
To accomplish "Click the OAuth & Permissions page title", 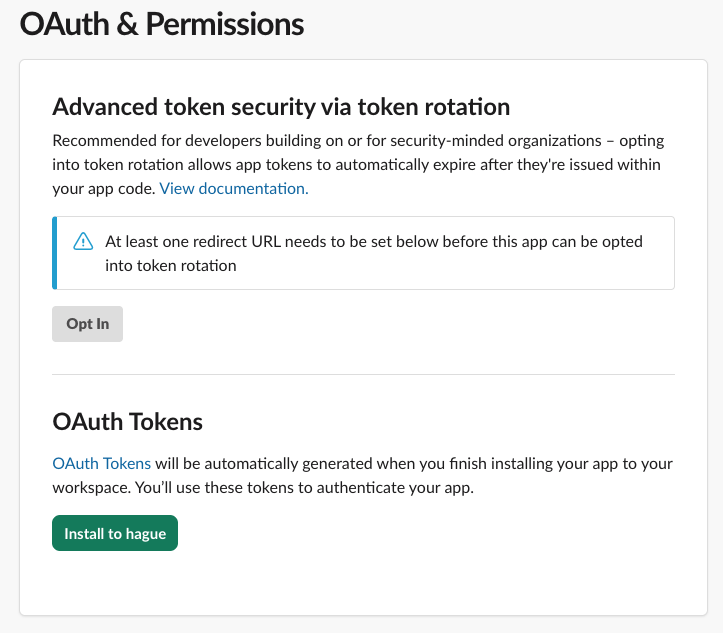I will click(x=162, y=25).
